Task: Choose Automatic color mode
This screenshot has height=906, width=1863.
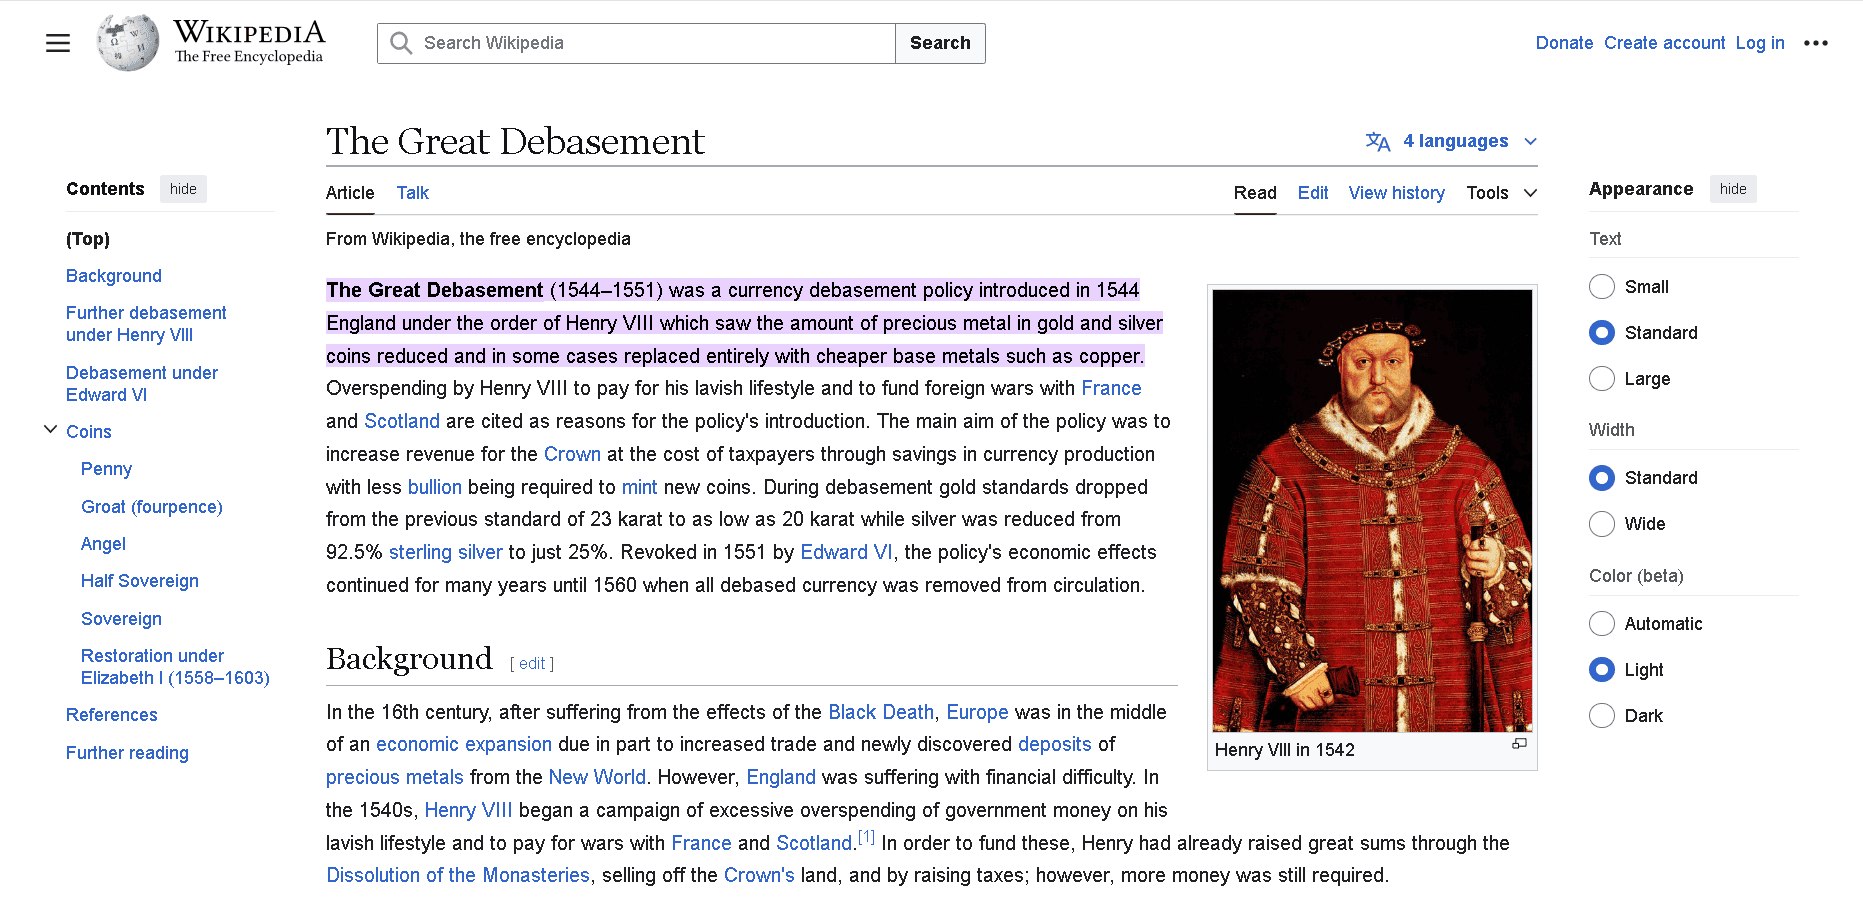Action: [x=1602, y=624]
